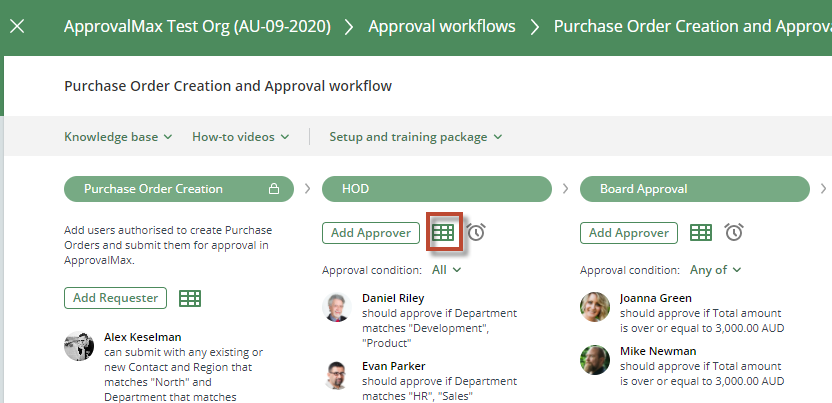Click Joanna Green's Total amount condition
This screenshot has width=832, height=403.
(x=702, y=321)
